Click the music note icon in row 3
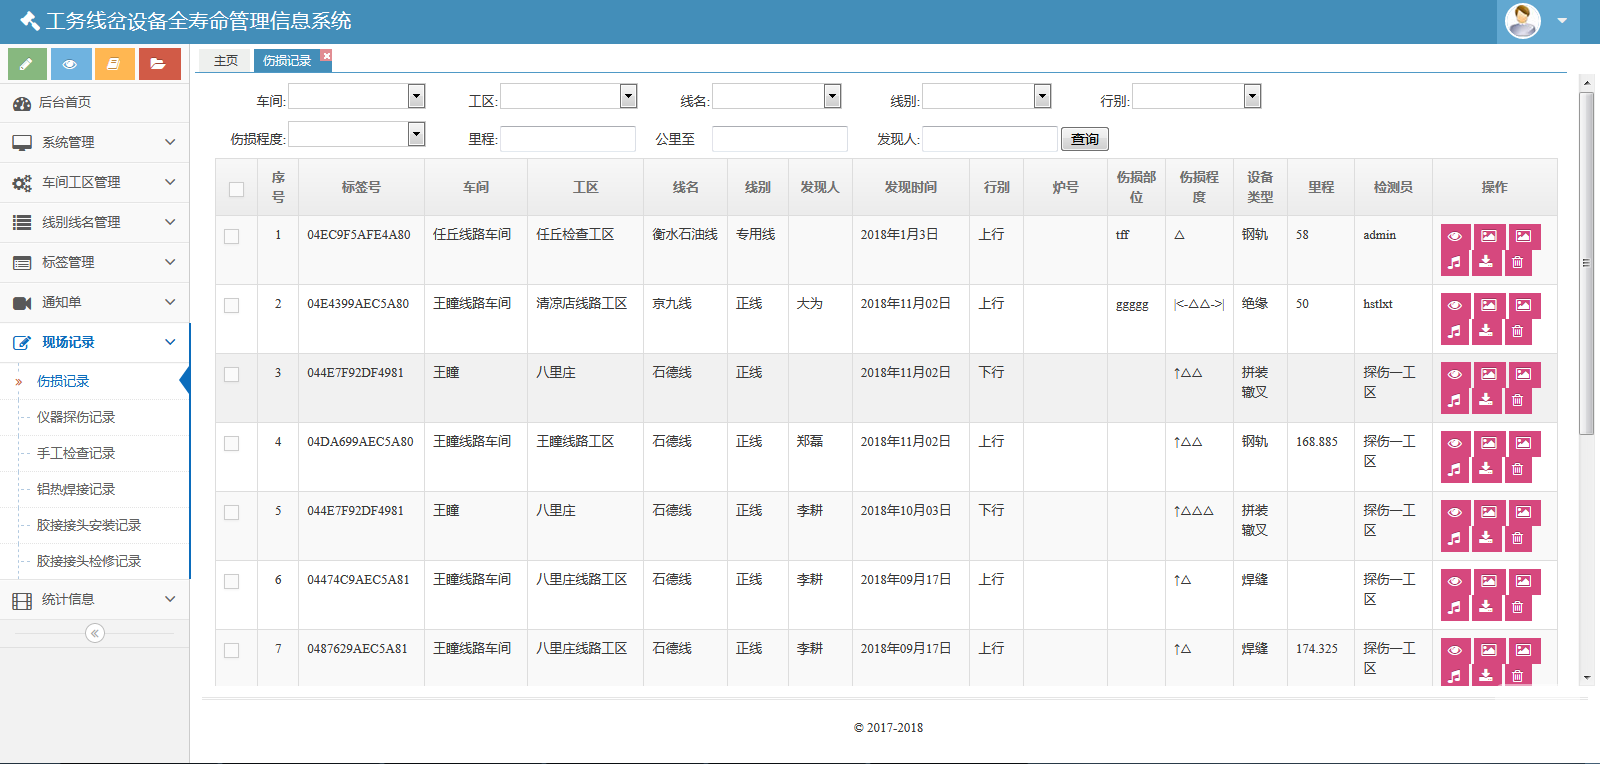 click(x=1455, y=400)
